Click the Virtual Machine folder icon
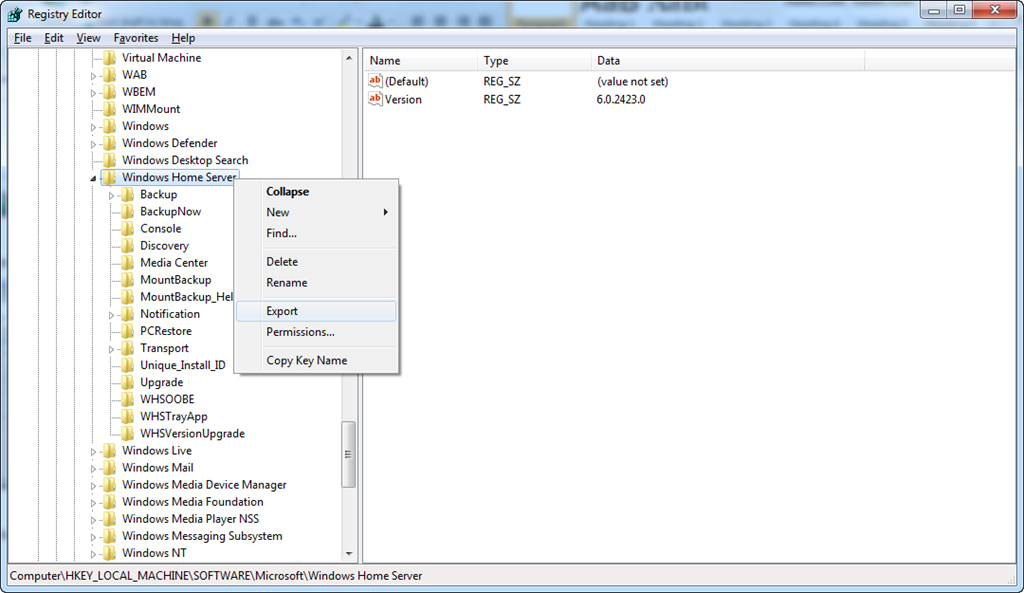 pyautogui.click(x=110, y=57)
